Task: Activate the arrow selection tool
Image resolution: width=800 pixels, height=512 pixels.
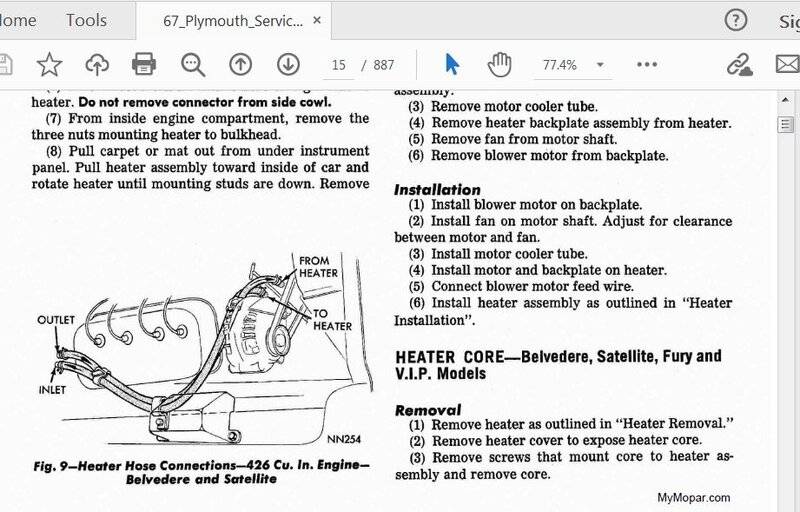Action: point(452,65)
